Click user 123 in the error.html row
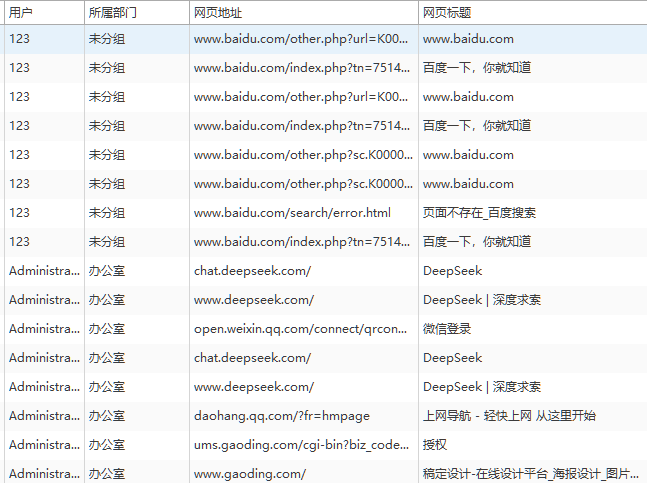Screen dimensions: 647x483 pos(19,213)
